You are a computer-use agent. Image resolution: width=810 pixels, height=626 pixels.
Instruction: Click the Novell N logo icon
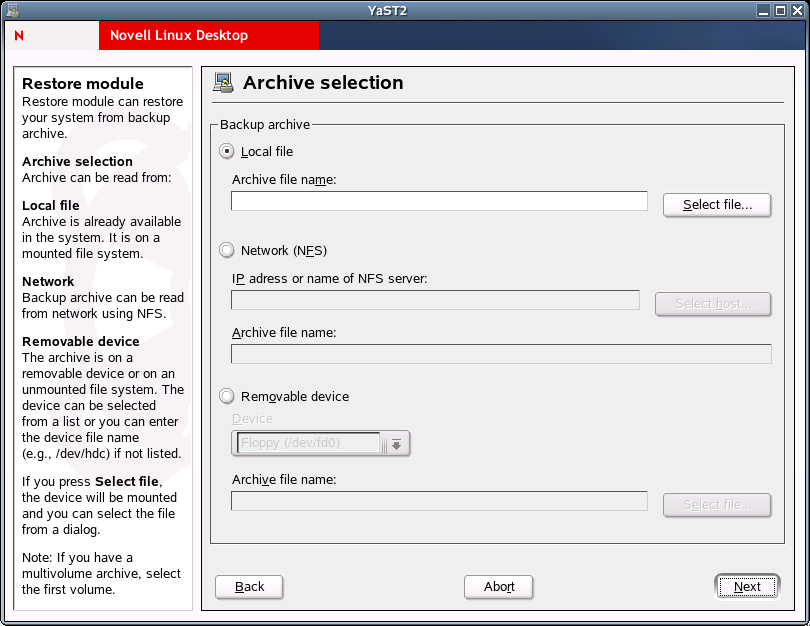(19, 35)
